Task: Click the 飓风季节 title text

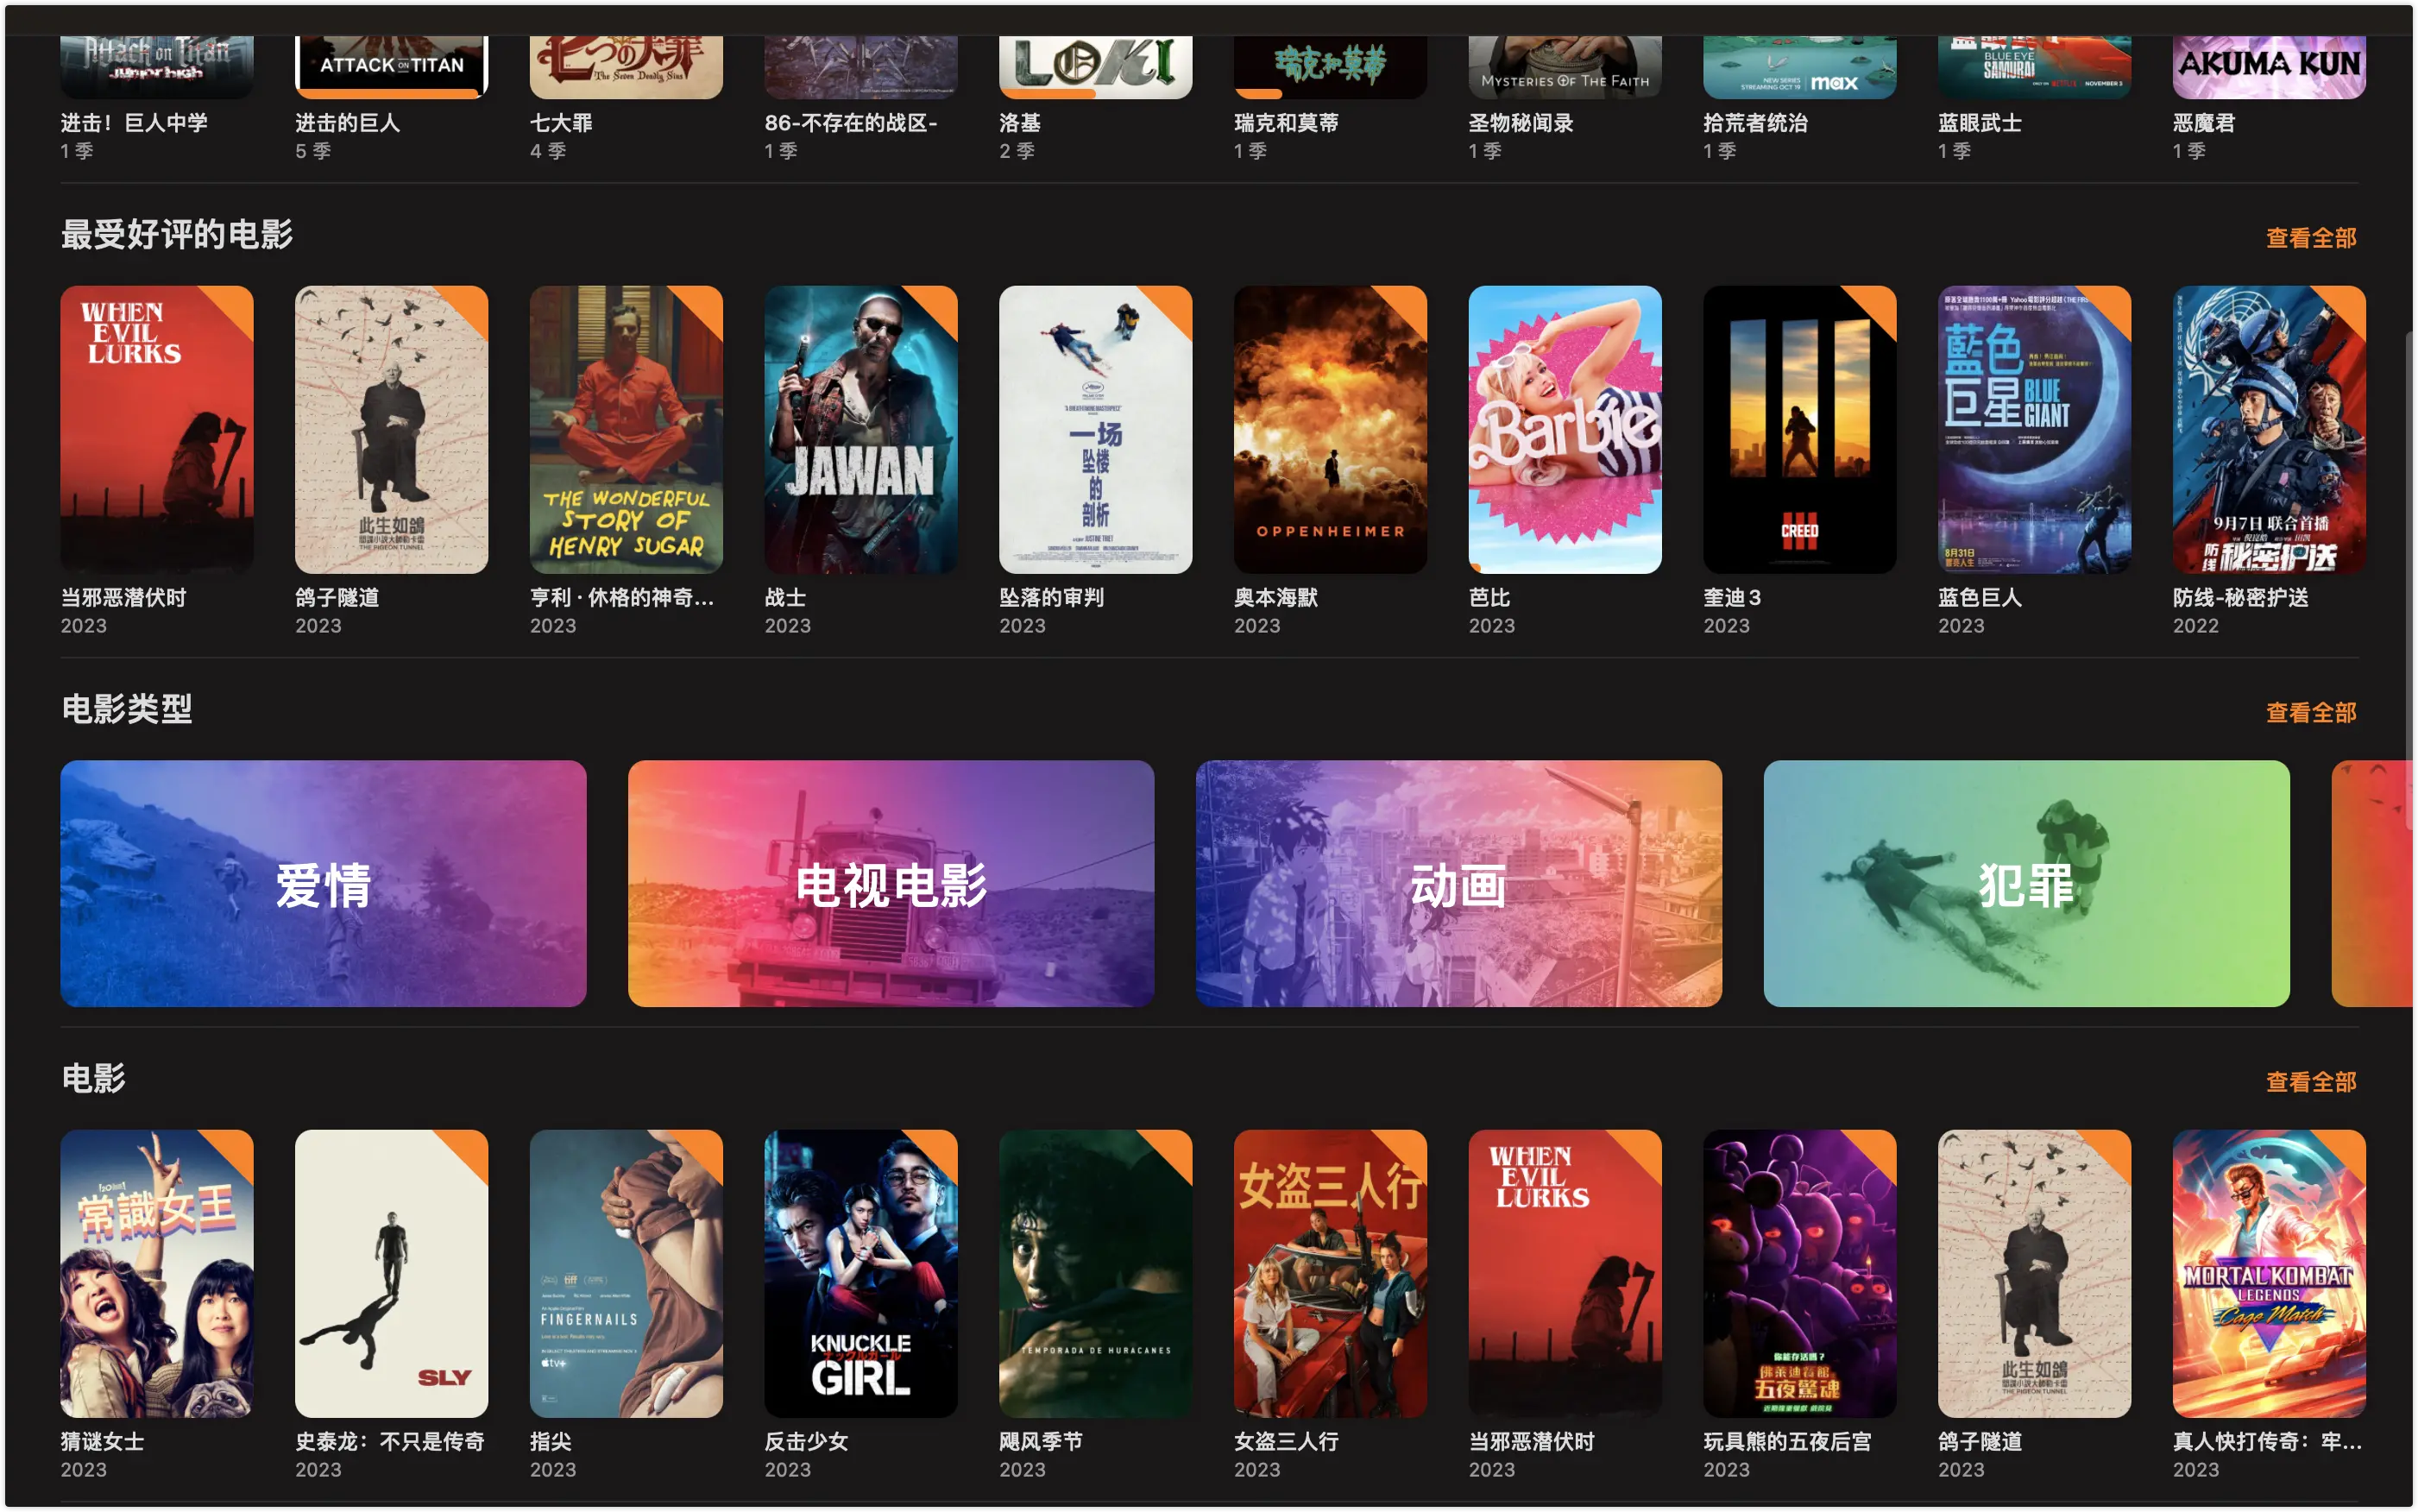Action: tap(1041, 1441)
